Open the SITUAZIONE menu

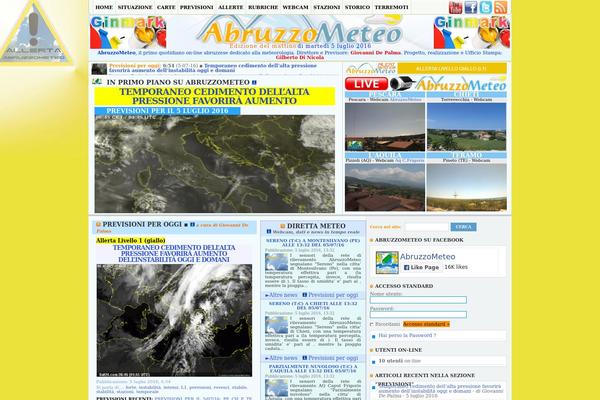click(135, 7)
